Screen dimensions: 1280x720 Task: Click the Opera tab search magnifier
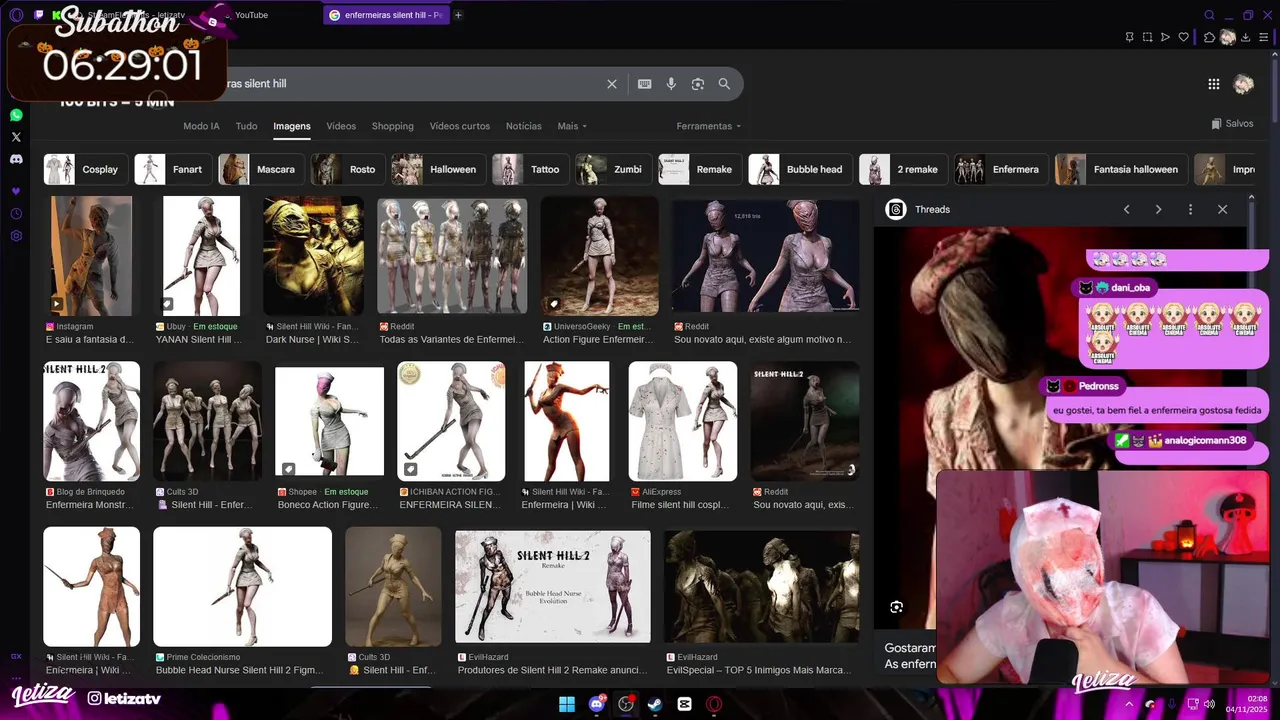[x=1209, y=15]
